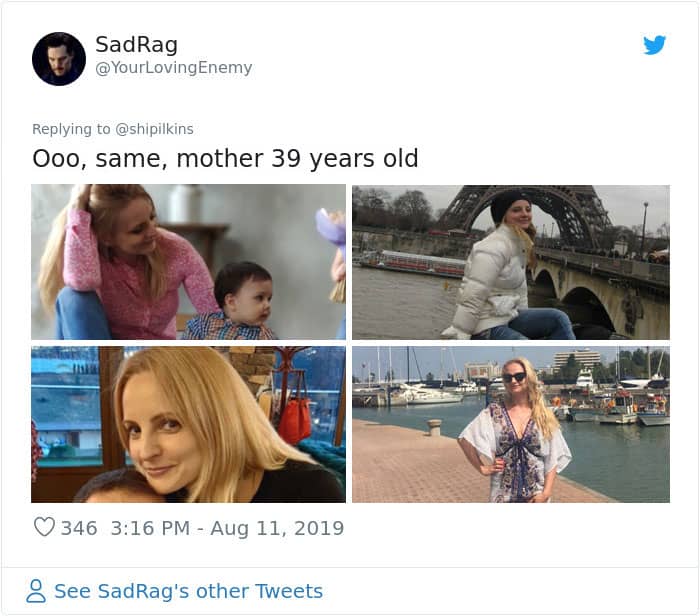This screenshot has width=700, height=616.
Task: Open SadRag's round profile avatar
Action: click(59, 58)
